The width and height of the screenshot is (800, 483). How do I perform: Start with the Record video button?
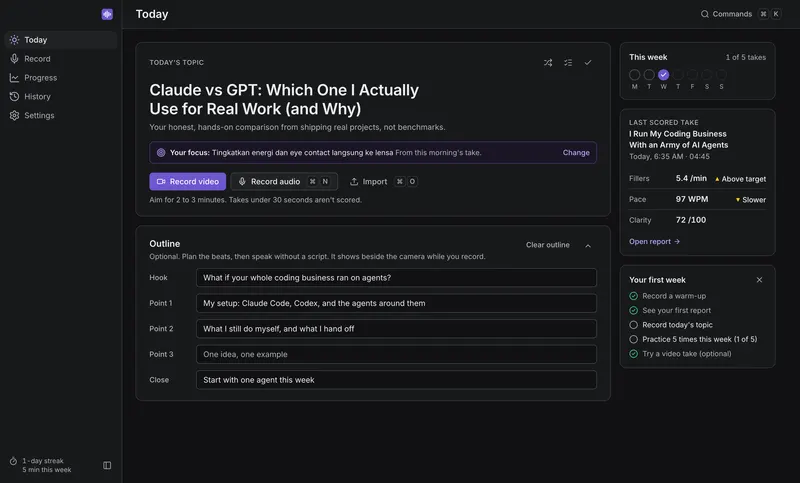coord(188,182)
